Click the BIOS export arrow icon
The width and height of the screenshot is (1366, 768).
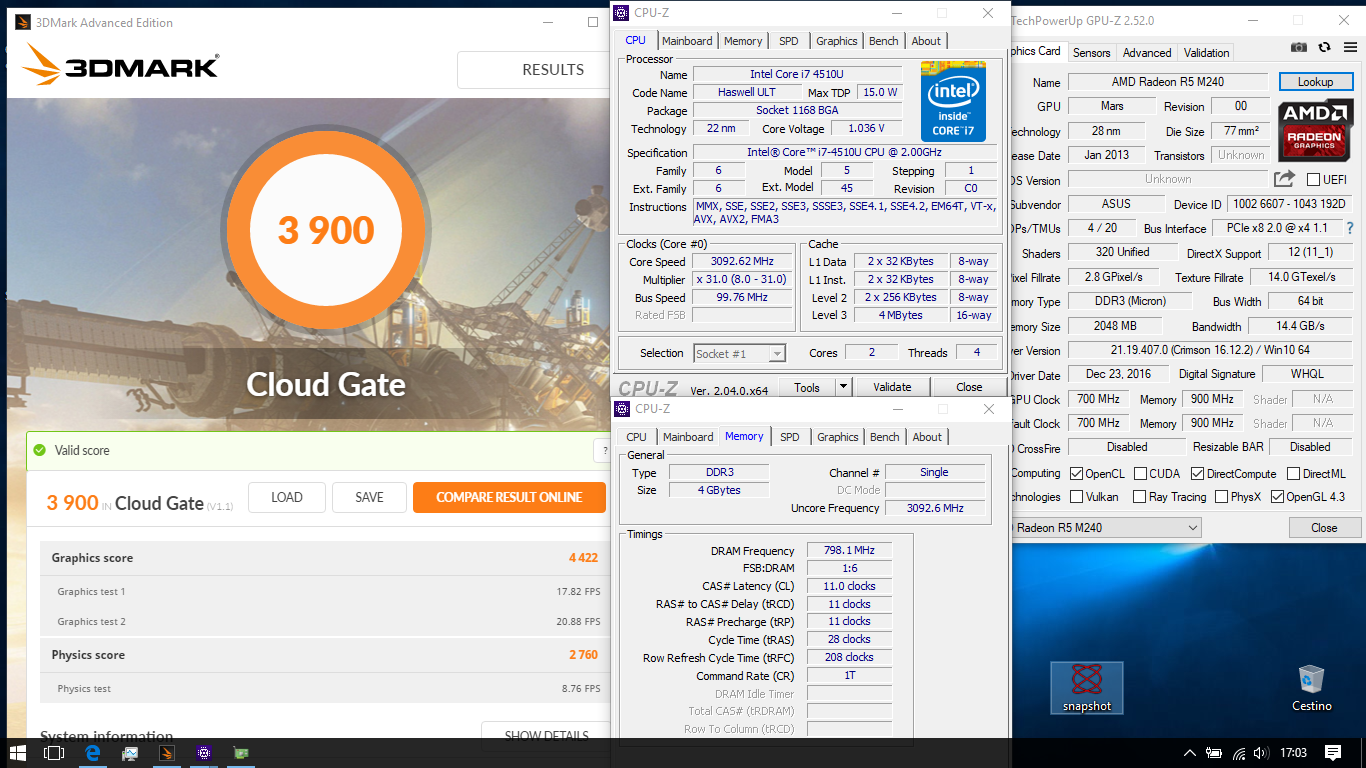click(x=1284, y=179)
